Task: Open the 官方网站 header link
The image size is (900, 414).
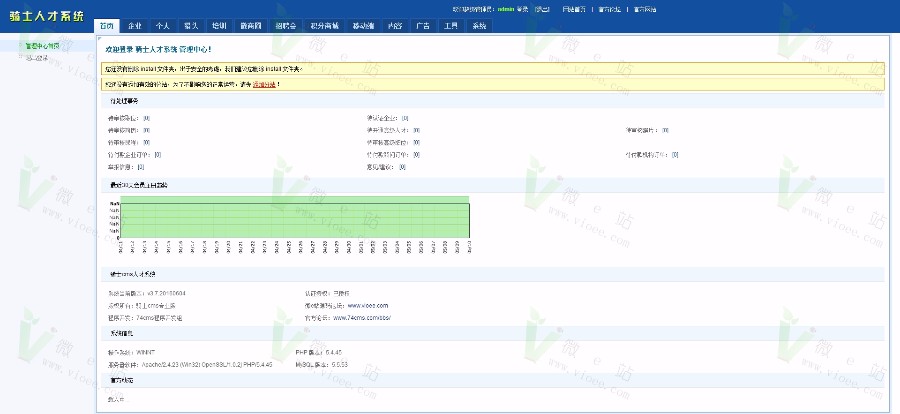Action: coord(645,9)
